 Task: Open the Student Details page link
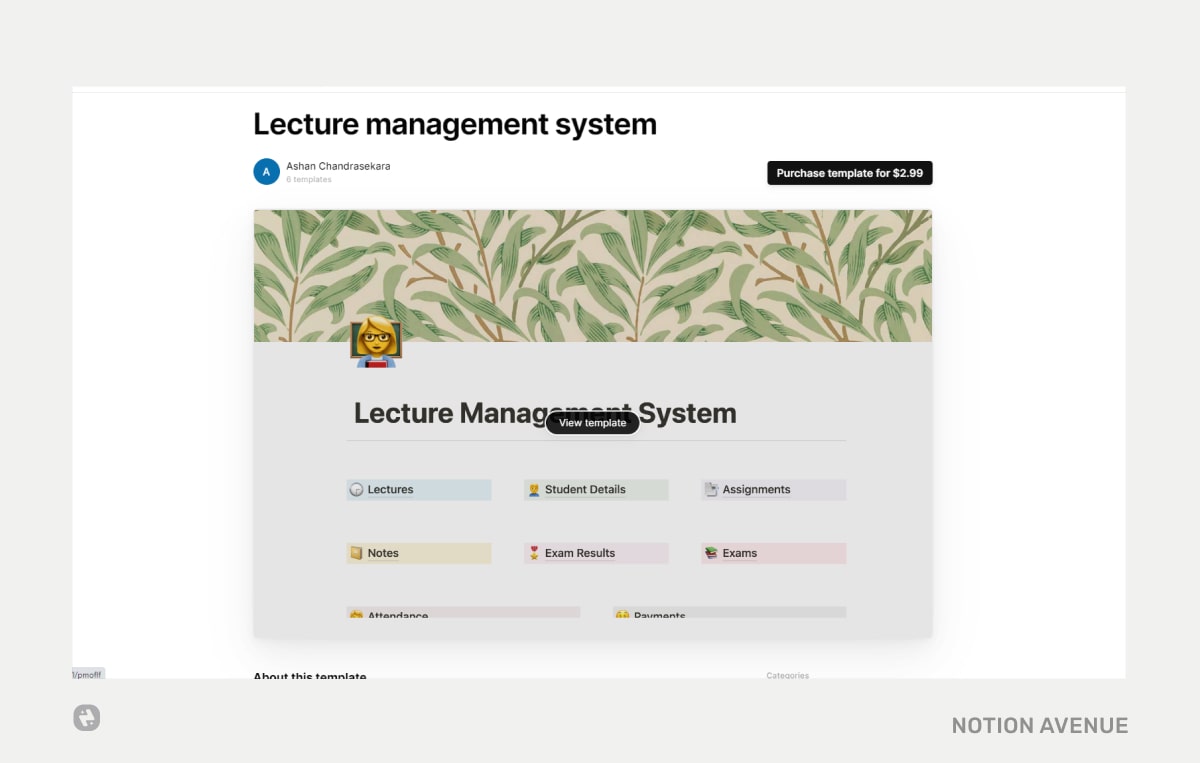(x=585, y=489)
